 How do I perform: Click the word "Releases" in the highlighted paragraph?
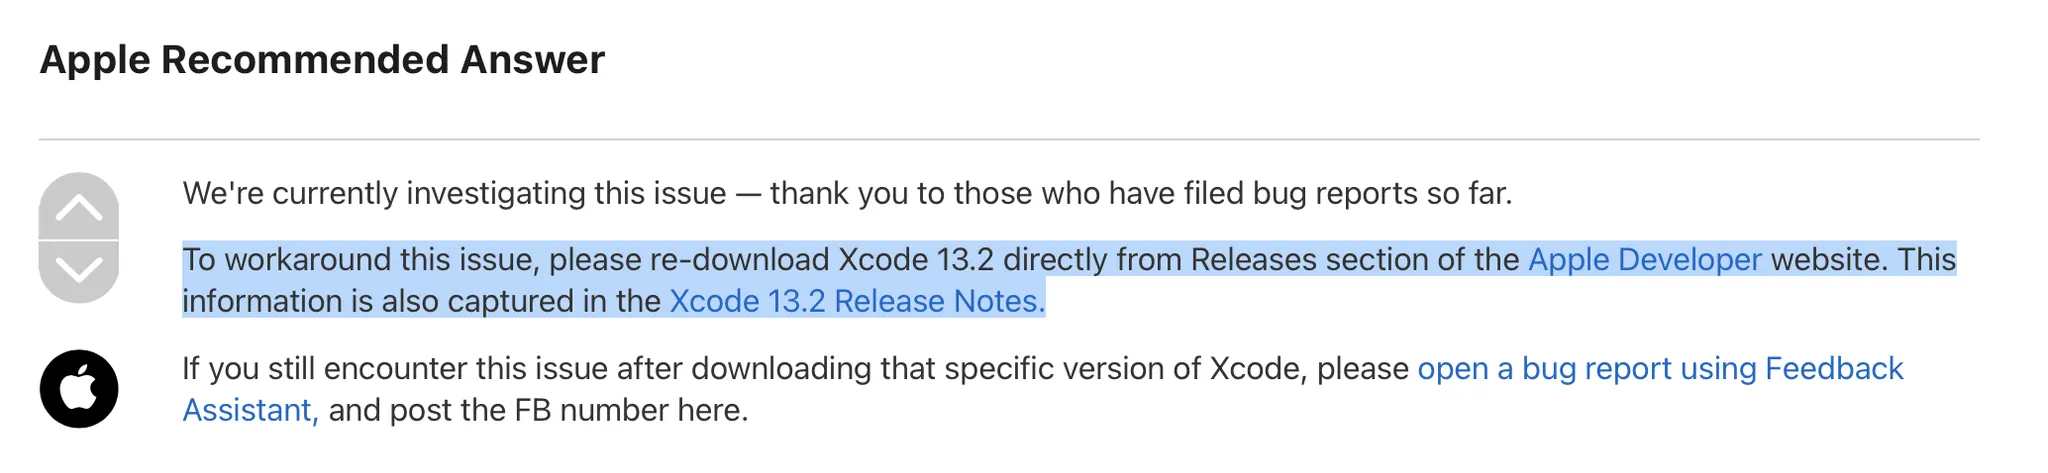coord(1258,260)
